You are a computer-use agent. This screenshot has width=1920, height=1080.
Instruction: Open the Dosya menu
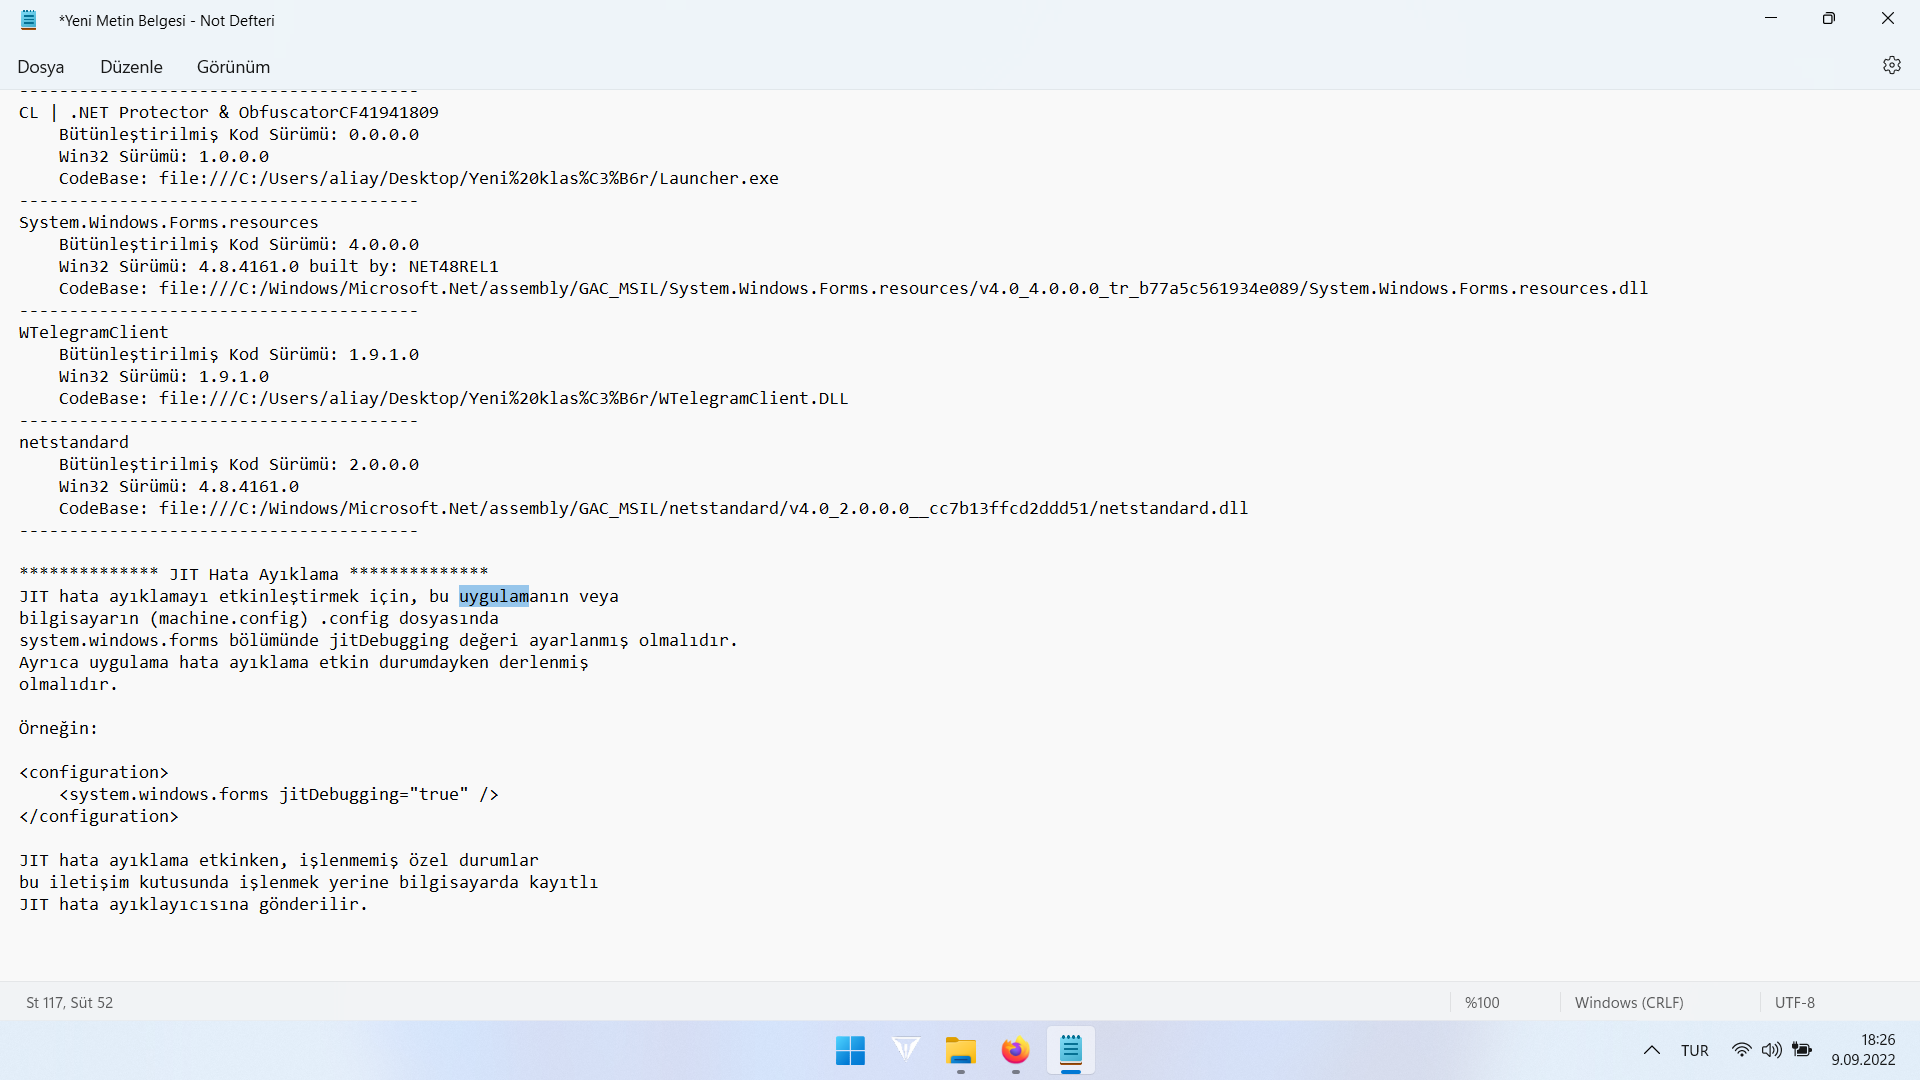[41, 67]
